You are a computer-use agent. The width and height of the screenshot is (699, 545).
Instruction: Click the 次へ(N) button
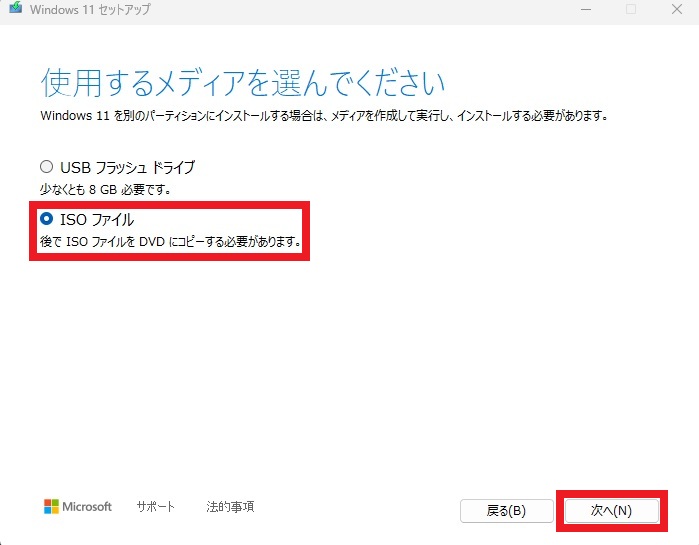tap(612, 510)
